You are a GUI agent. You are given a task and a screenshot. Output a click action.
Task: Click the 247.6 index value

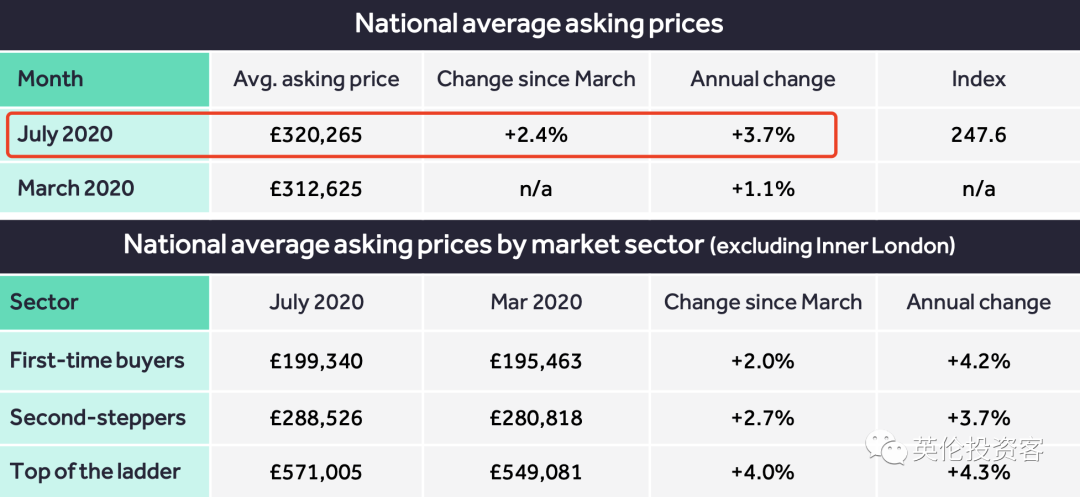coord(978,134)
